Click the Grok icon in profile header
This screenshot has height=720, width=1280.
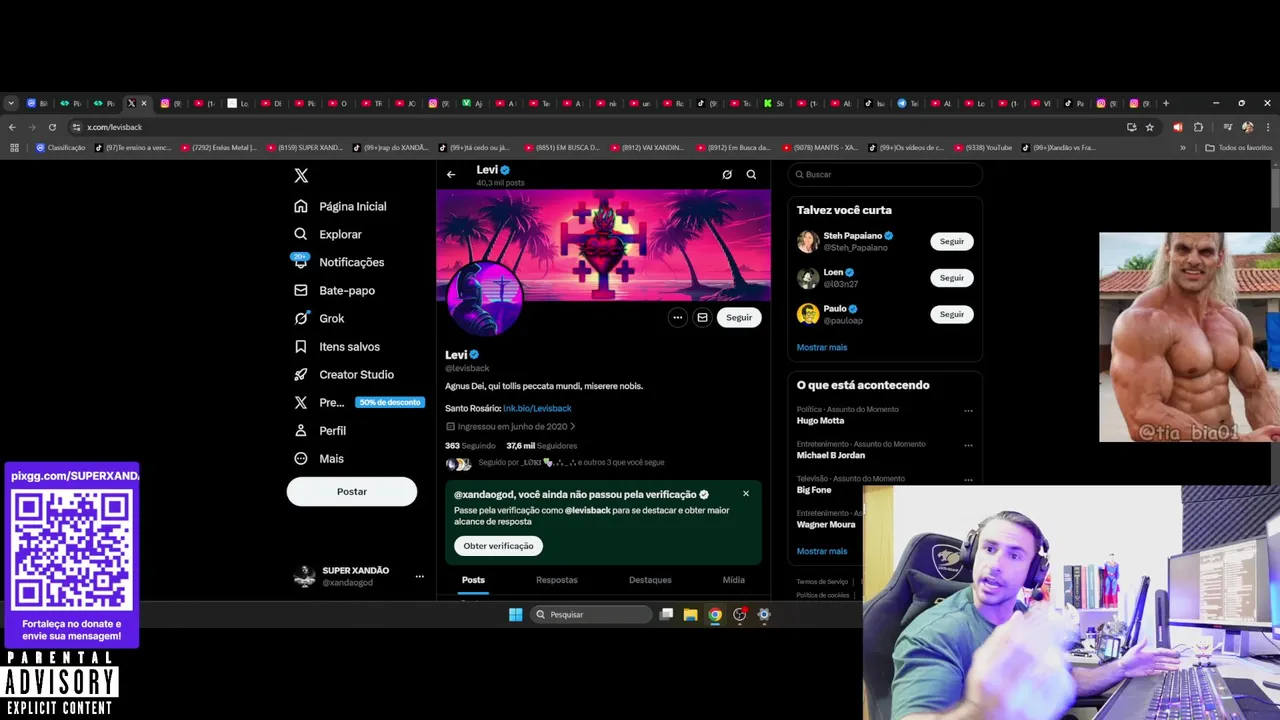(727, 174)
